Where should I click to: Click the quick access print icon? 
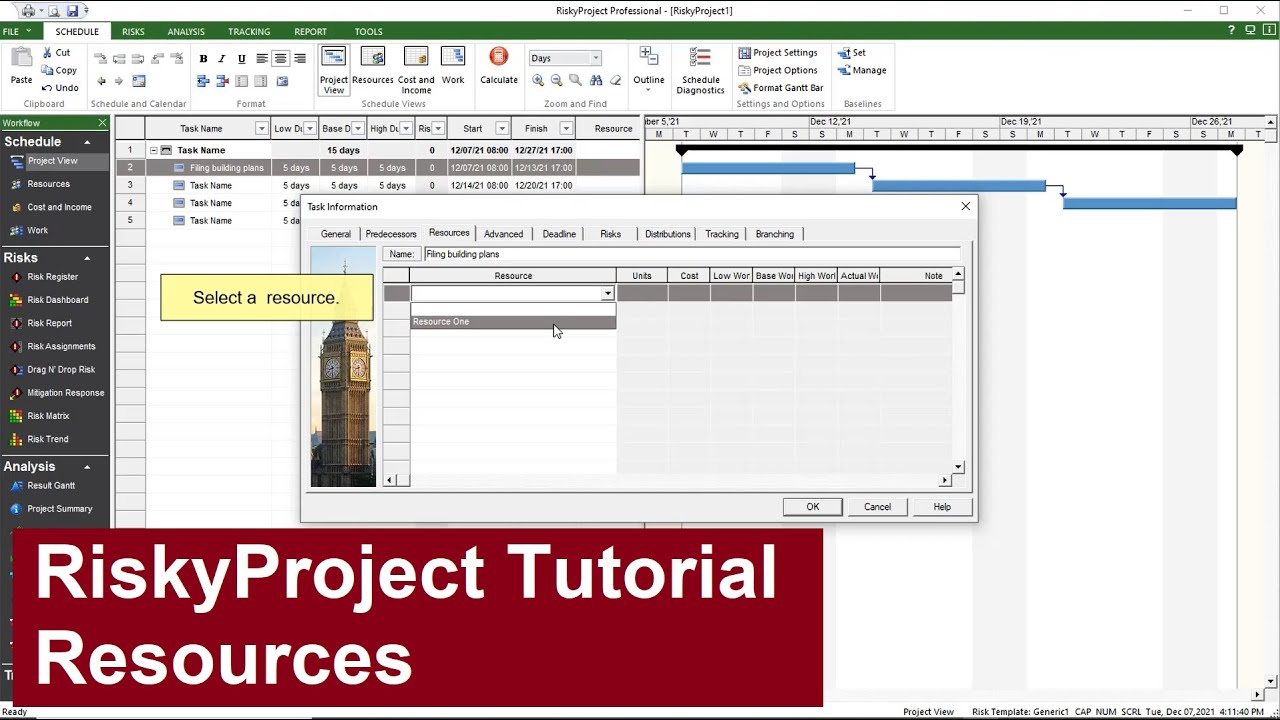pyautogui.click(x=28, y=11)
